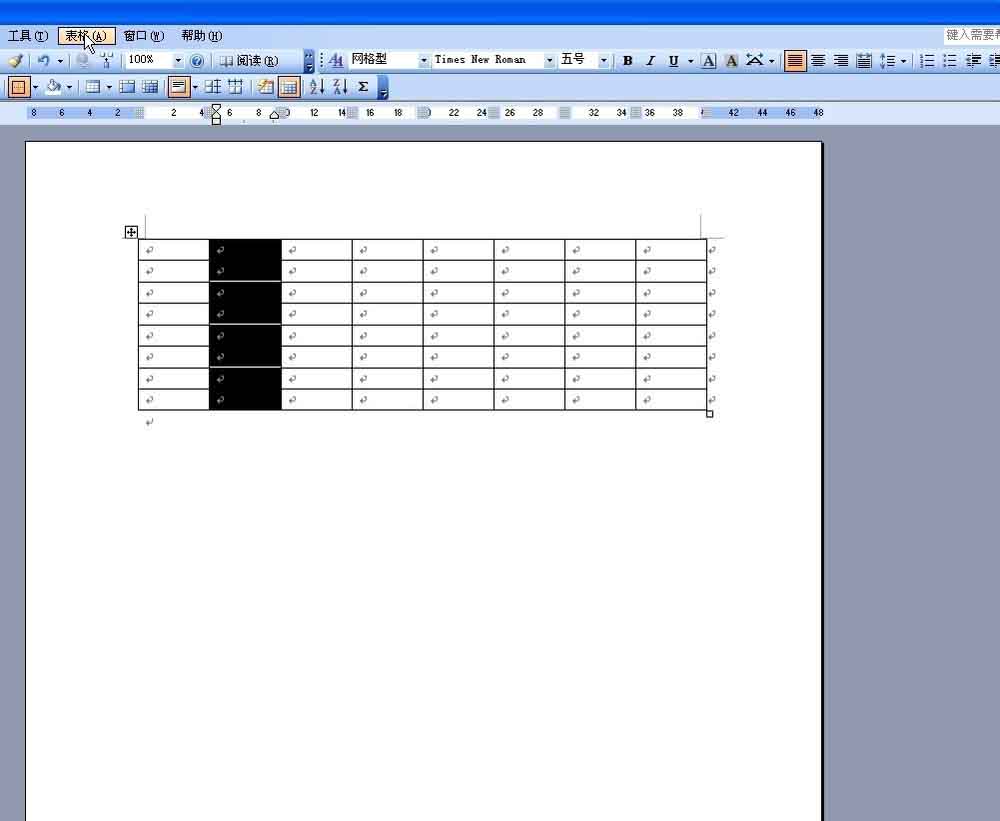Click the Sort Descending Z-A icon
Viewport: 1000px width, 821px height.
tap(340, 87)
